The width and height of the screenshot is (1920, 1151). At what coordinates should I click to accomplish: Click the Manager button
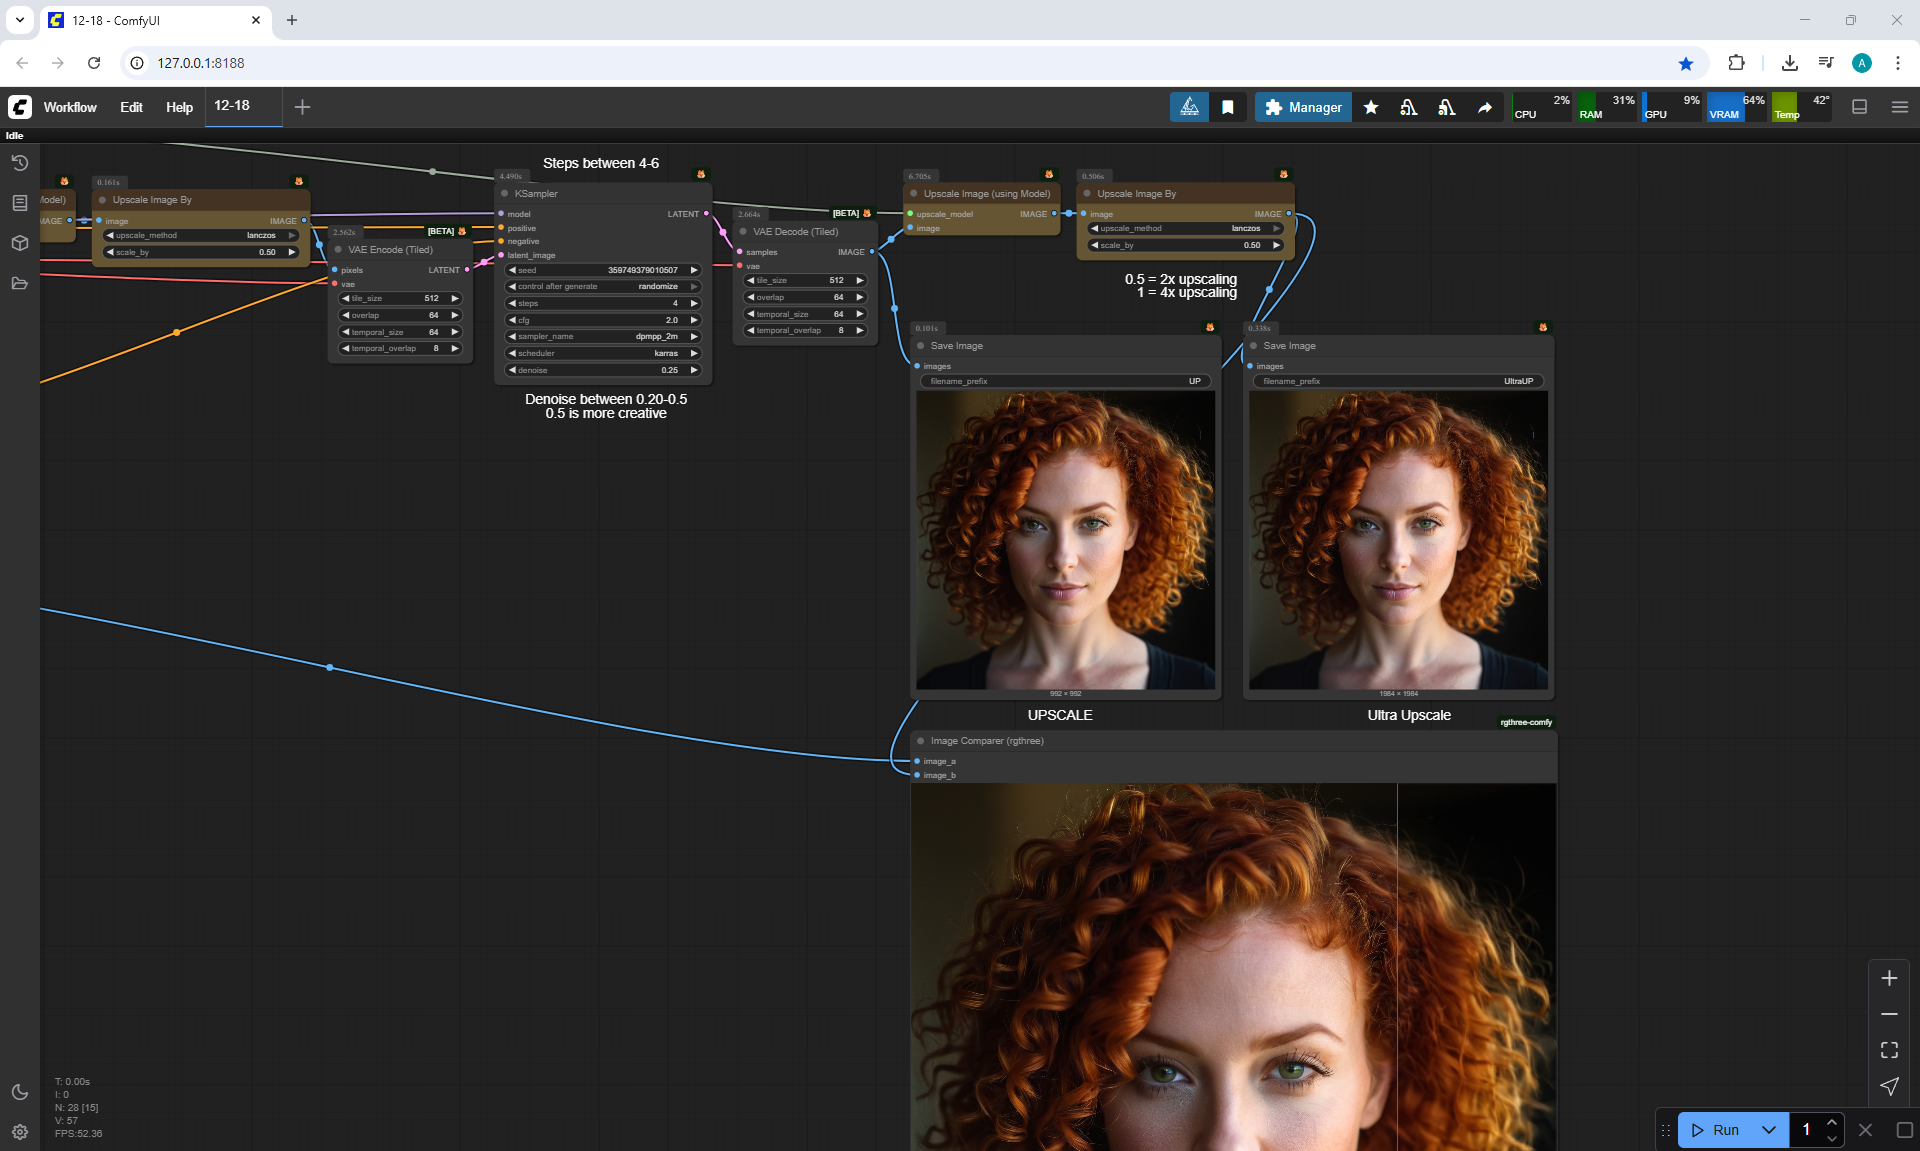pyautogui.click(x=1303, y=107)
